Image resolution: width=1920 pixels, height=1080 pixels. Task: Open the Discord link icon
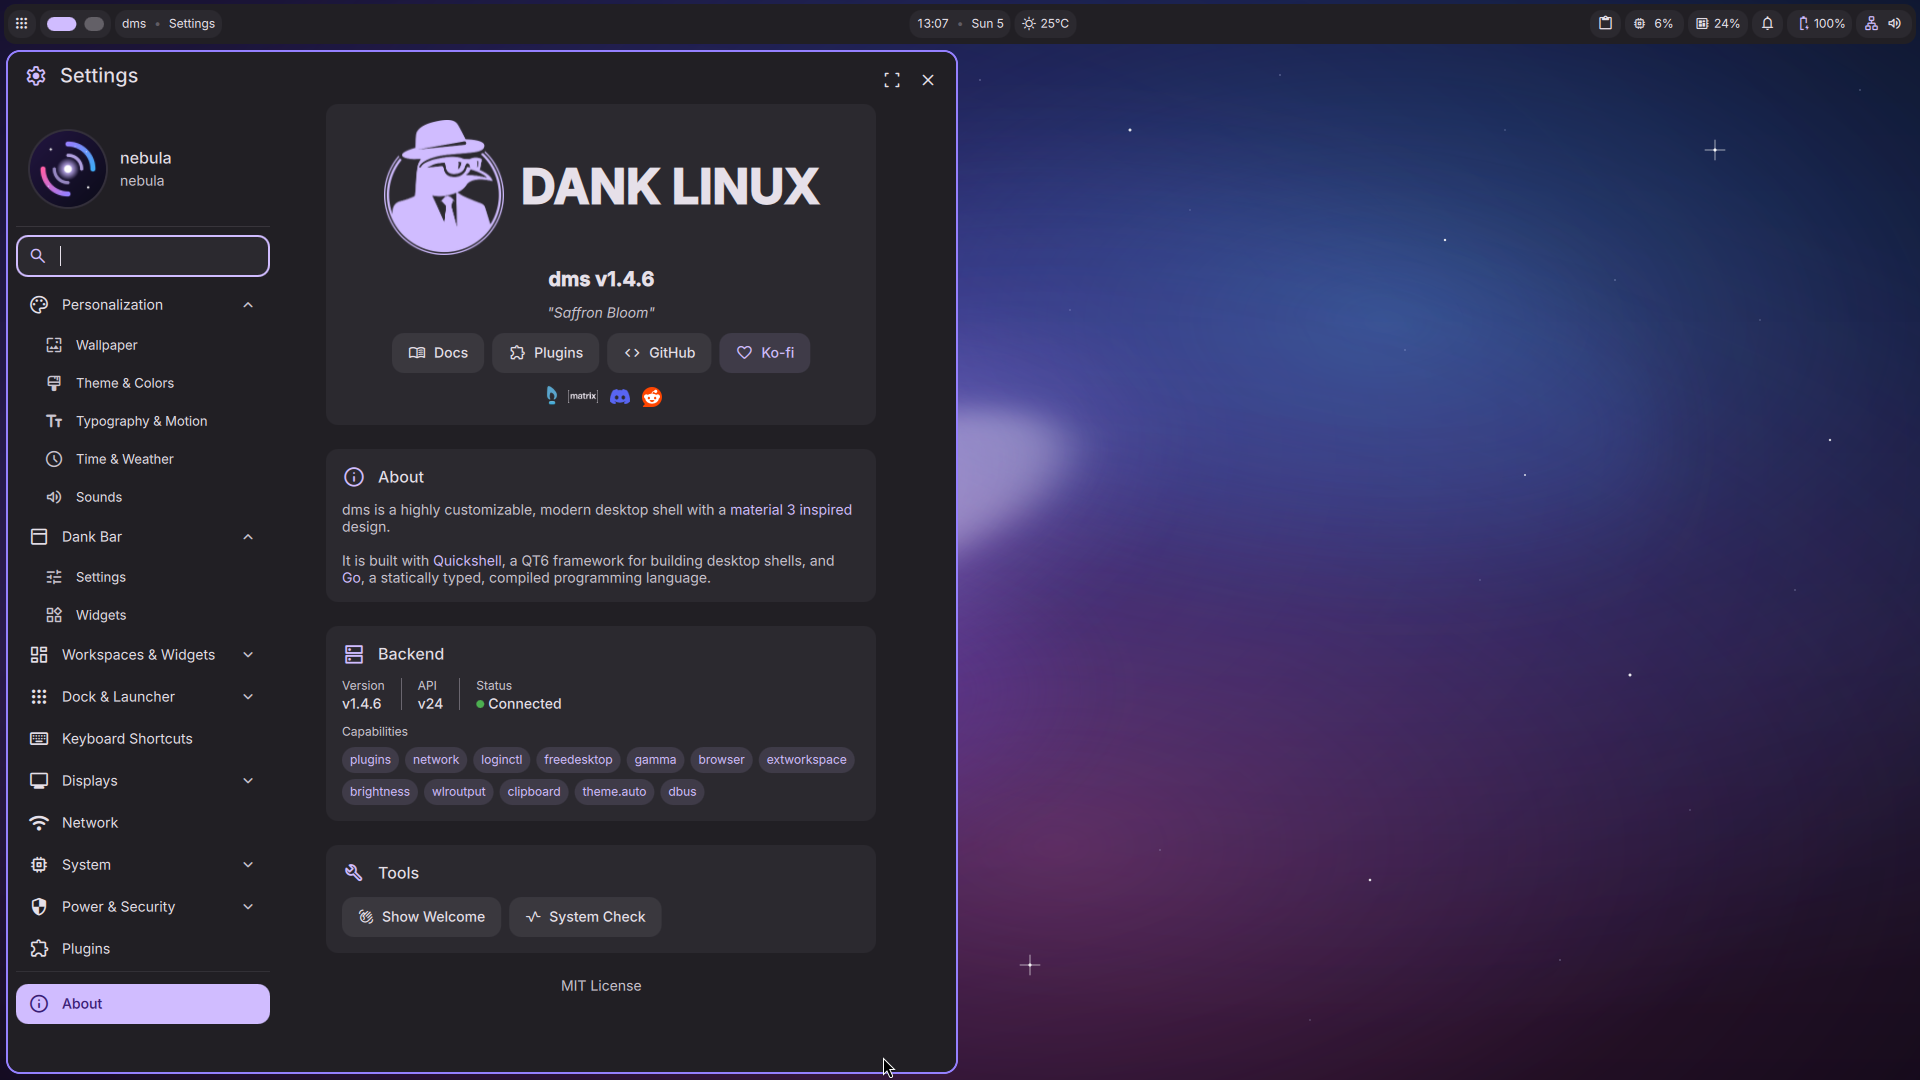click(x=620, y=397)
